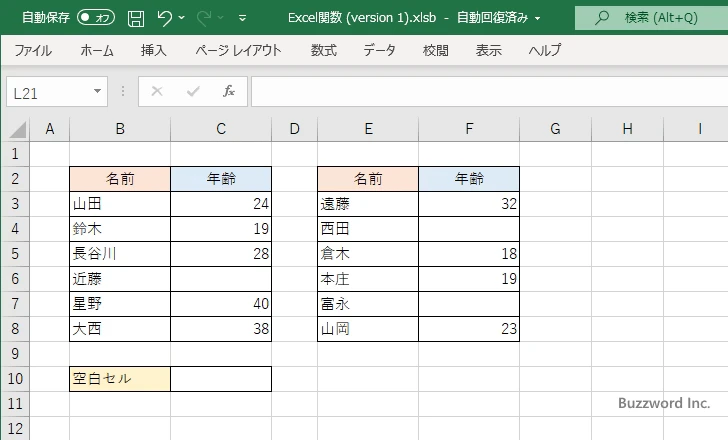Select column C header

[221, 129]
